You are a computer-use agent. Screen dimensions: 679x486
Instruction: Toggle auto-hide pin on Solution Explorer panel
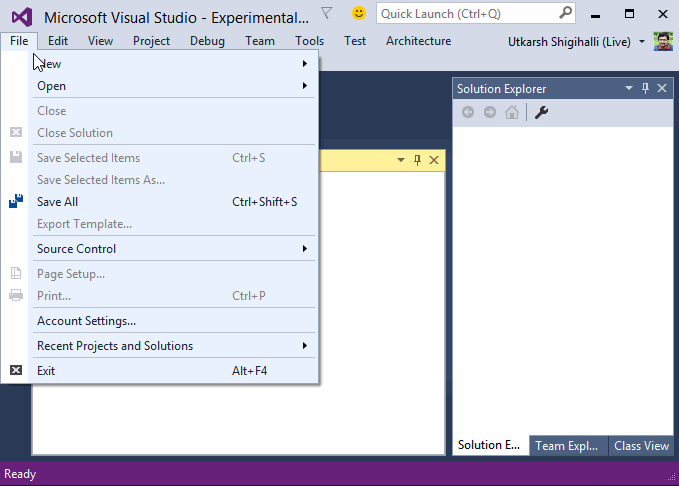646,89
